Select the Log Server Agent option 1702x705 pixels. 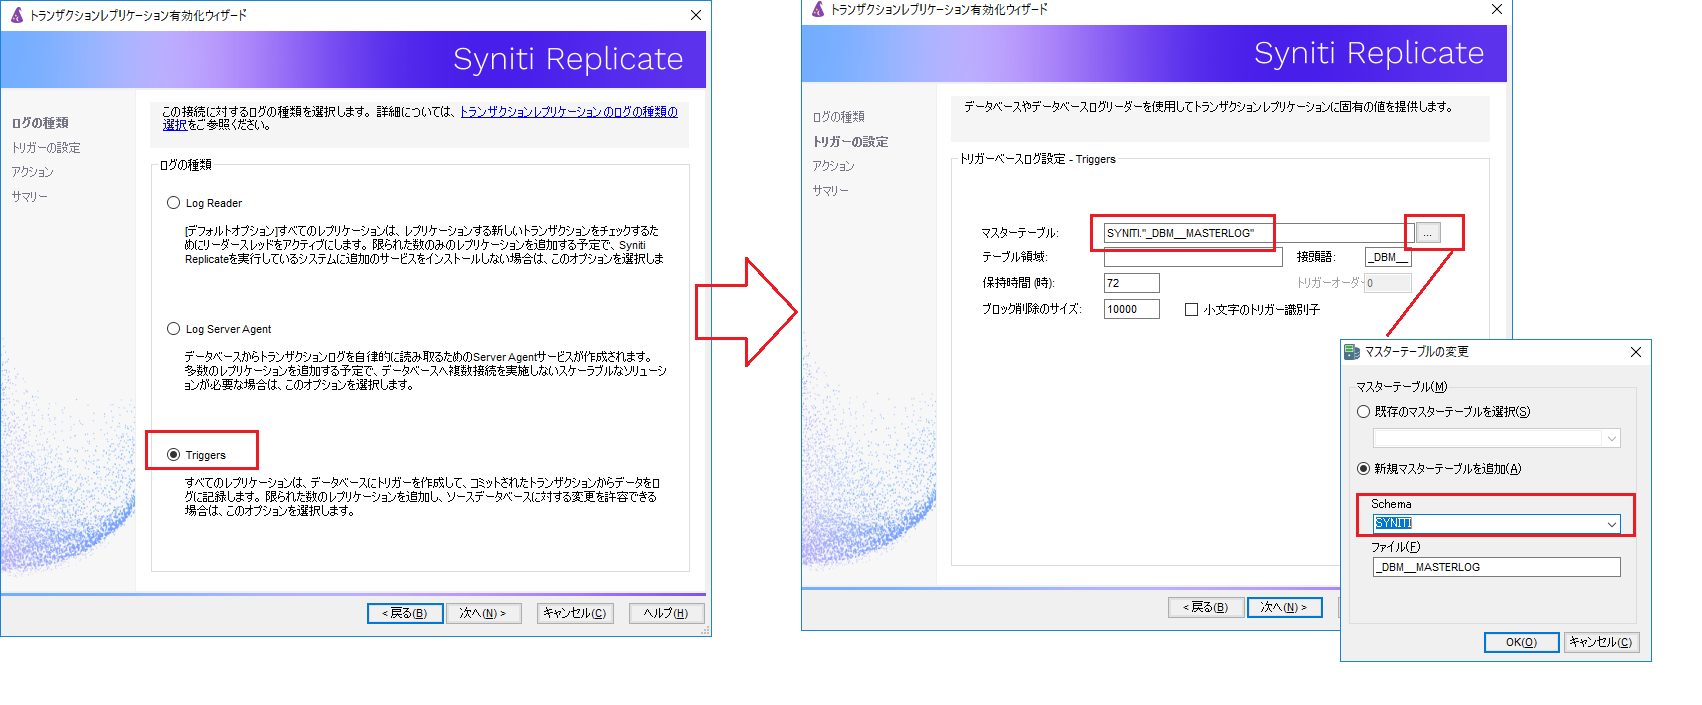pyautogui.click(x=173, y=329)
